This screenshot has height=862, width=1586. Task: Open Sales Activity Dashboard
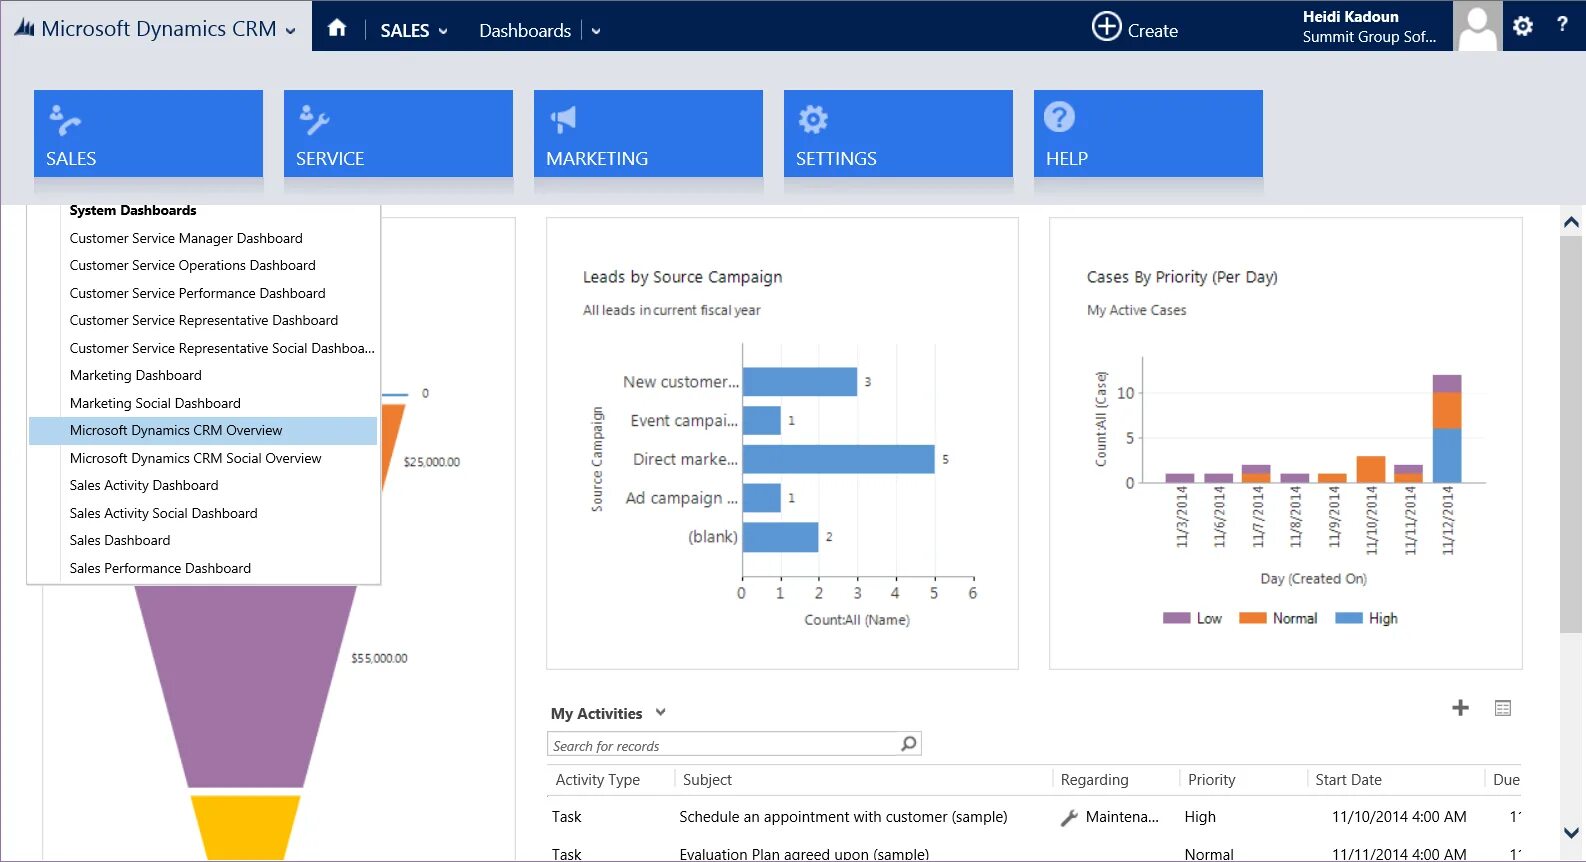[x=144, y=485]
